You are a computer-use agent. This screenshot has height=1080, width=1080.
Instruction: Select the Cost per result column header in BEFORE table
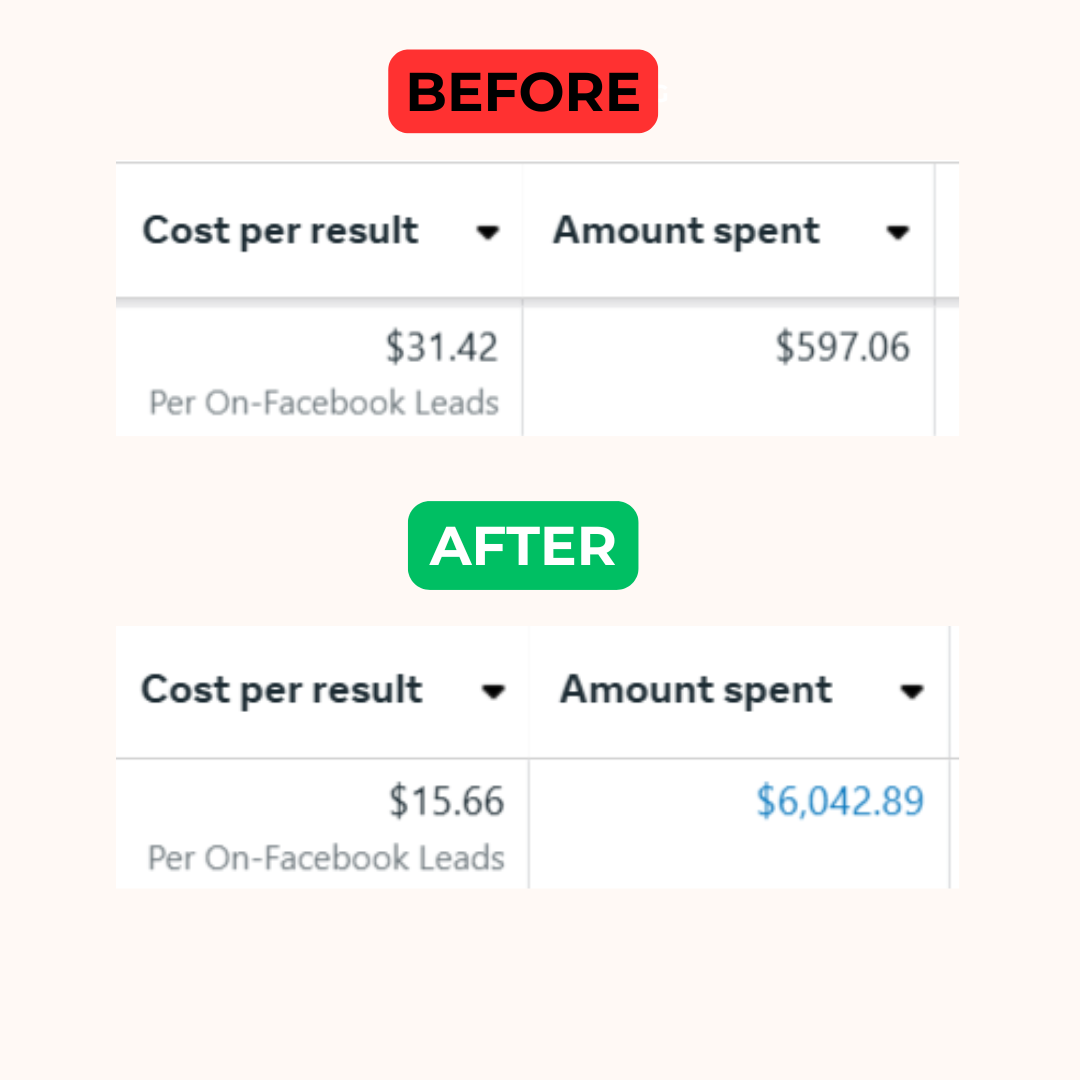(280, 231)
